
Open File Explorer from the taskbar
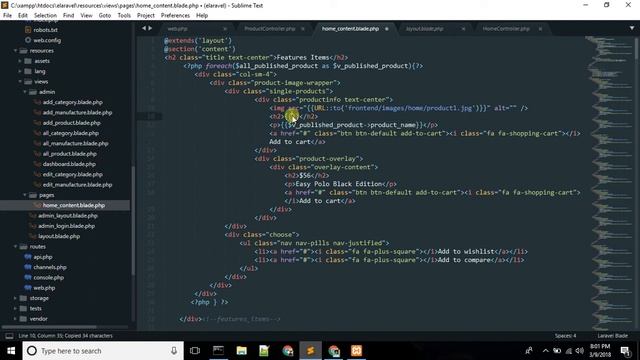tap(242, 351)
